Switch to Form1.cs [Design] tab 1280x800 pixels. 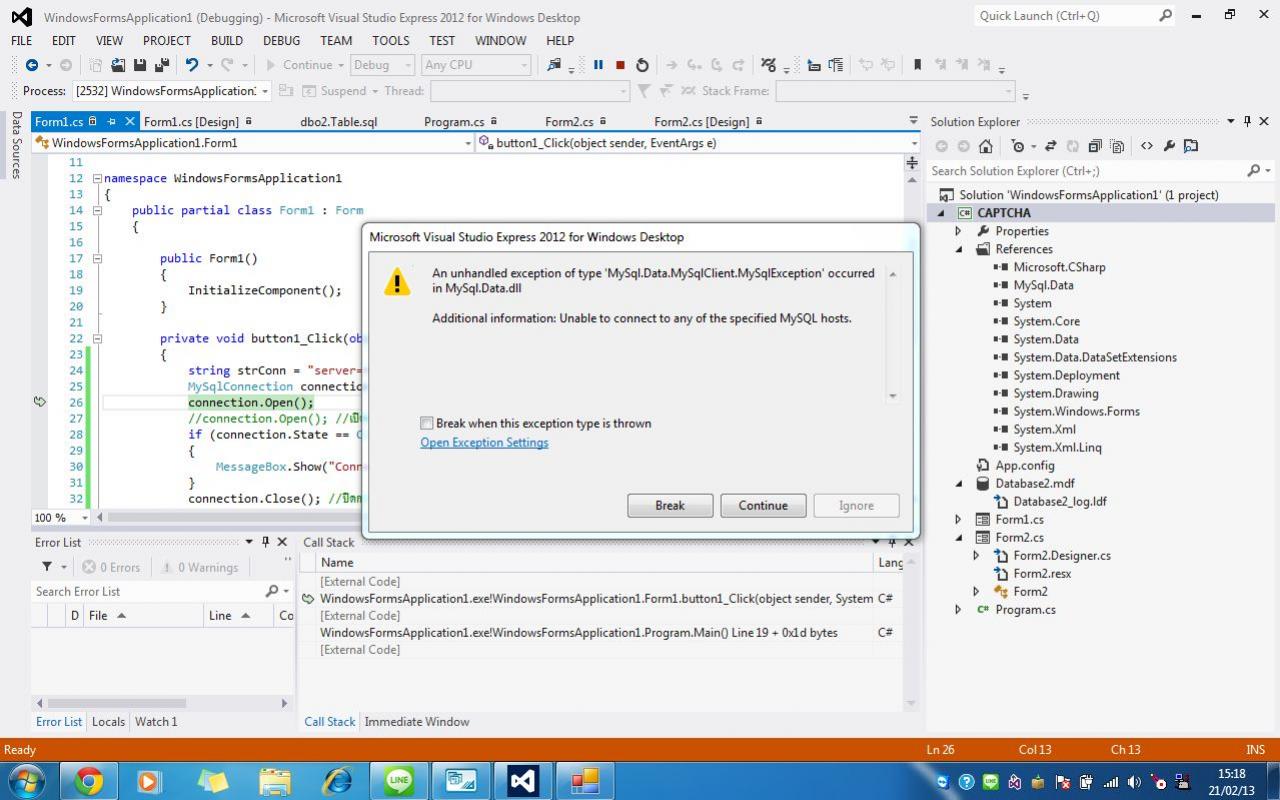pyautogui.click(x=191, y=122)
